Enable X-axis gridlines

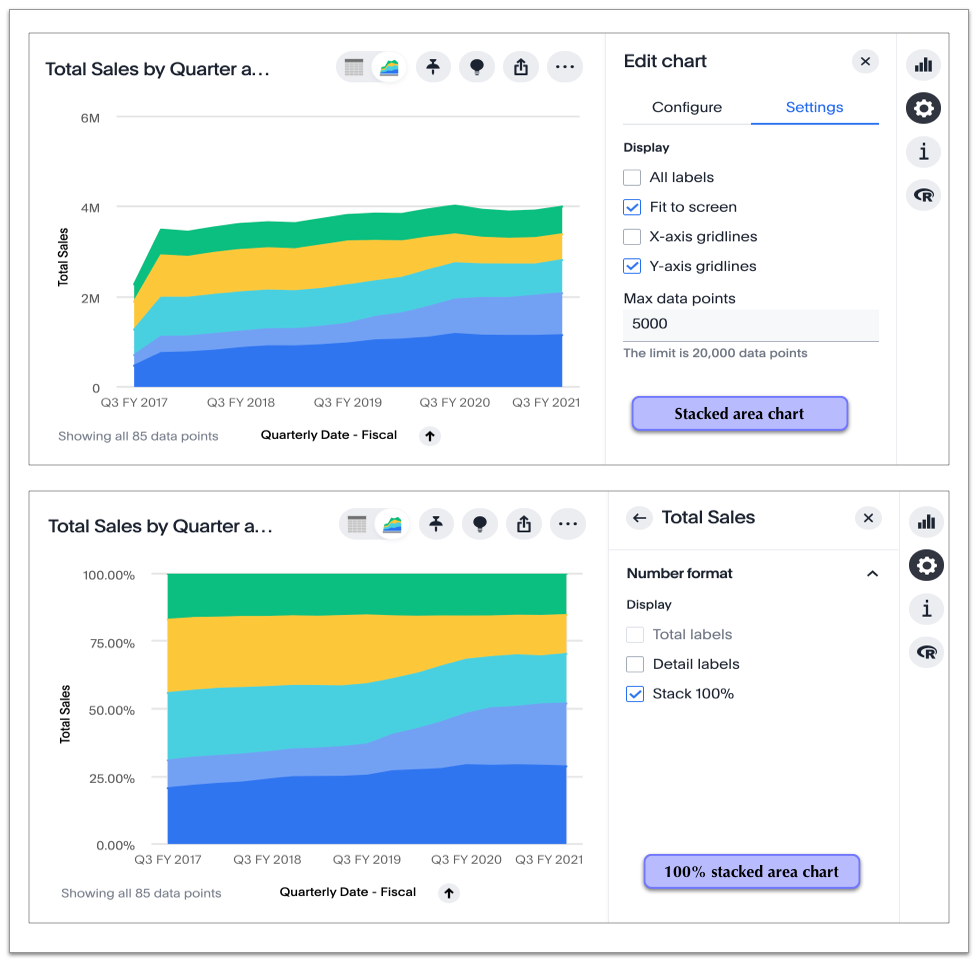pos(631,237)
